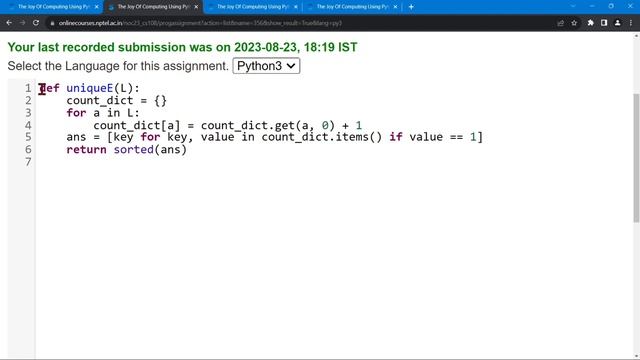Go back to previous page
Screen dimensions: 640x360
tap(9, 23)
